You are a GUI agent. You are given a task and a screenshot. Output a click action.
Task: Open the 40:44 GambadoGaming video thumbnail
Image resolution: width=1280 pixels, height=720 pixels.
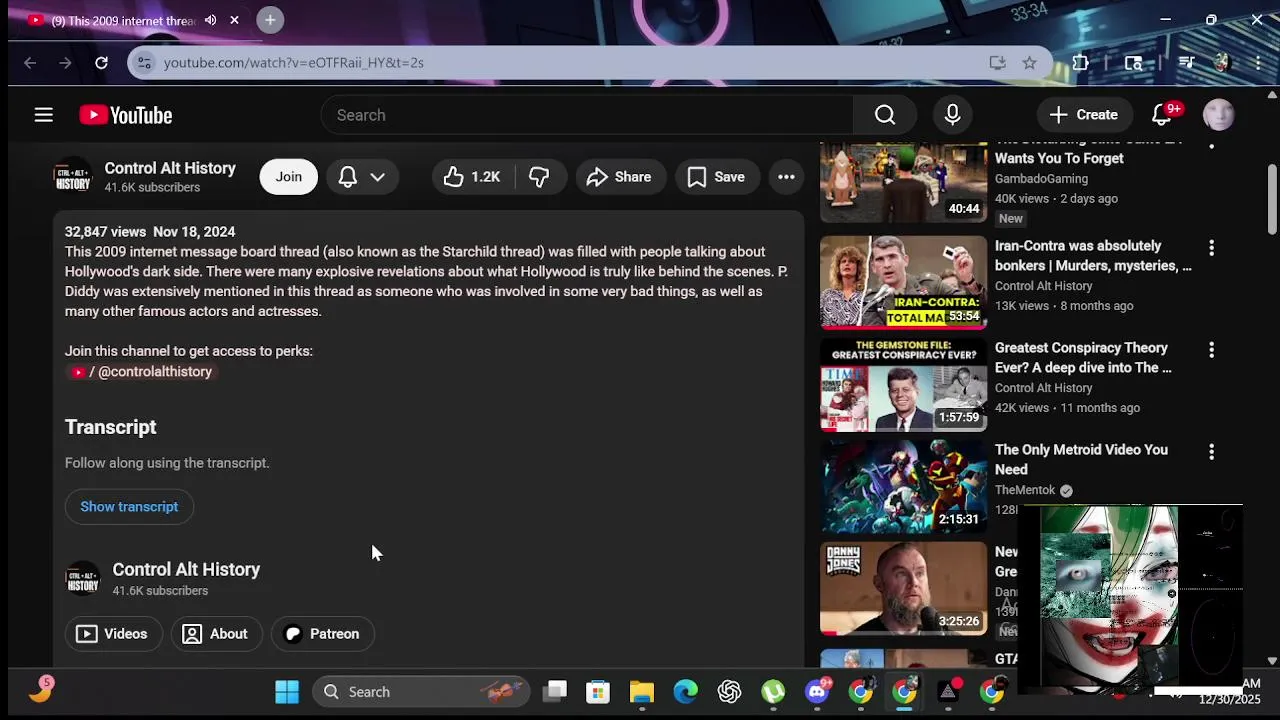pos(903,182)
